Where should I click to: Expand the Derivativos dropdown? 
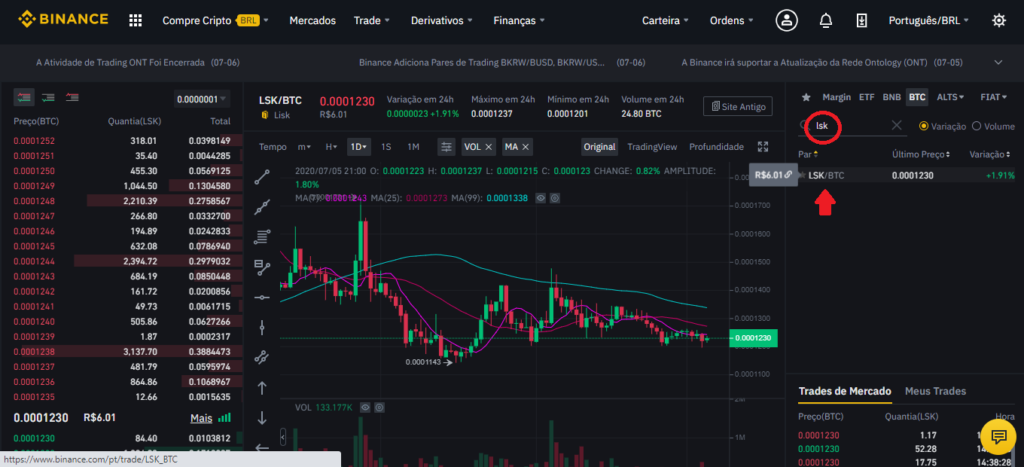coord(441,20)
